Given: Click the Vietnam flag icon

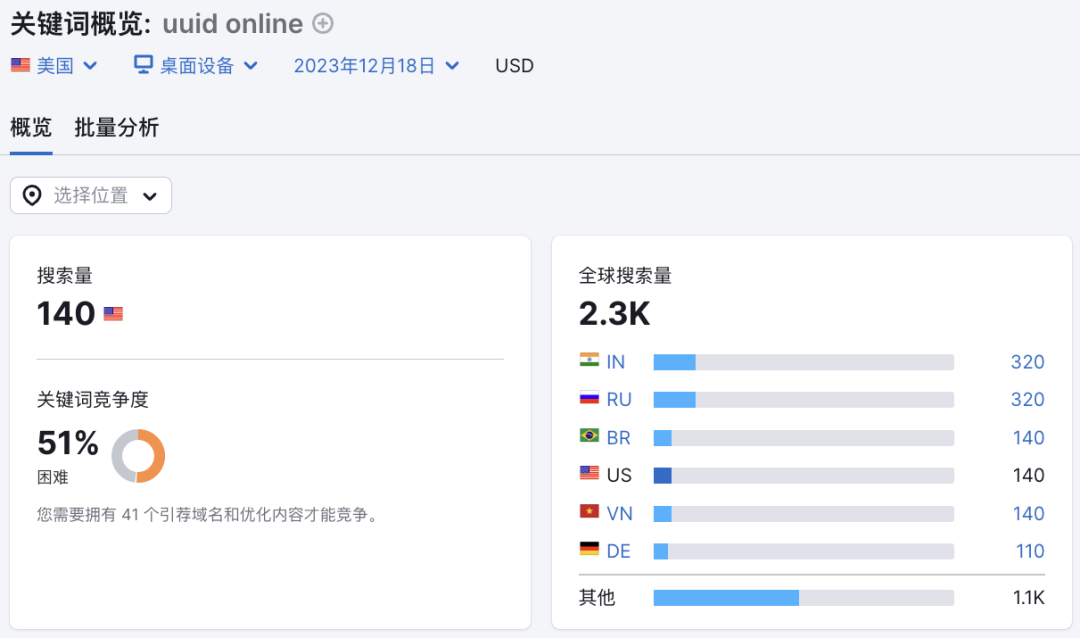Looking at the screenshot, I should (589, 512).
